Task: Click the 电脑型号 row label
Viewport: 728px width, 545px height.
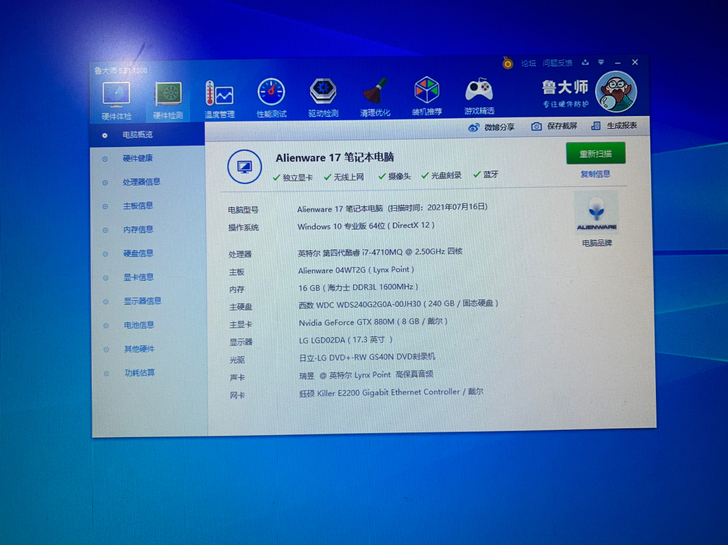Action: pyautogui.click(x=243, y=210)
